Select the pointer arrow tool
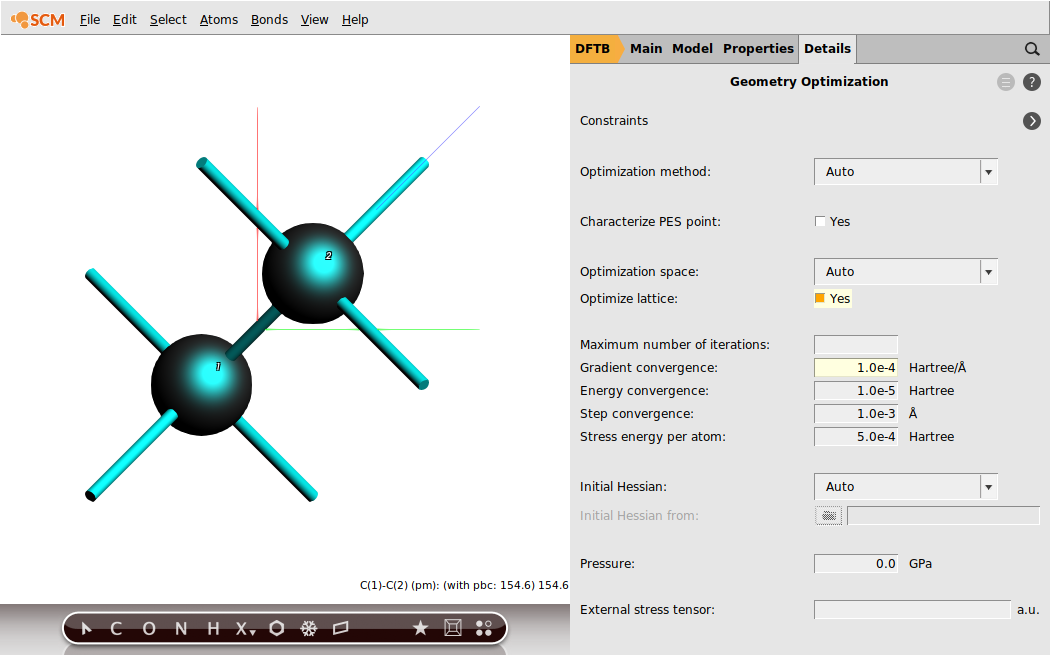Image resolution: width=1050 pixels, height=655 pixels. click(x=86, y=628)
